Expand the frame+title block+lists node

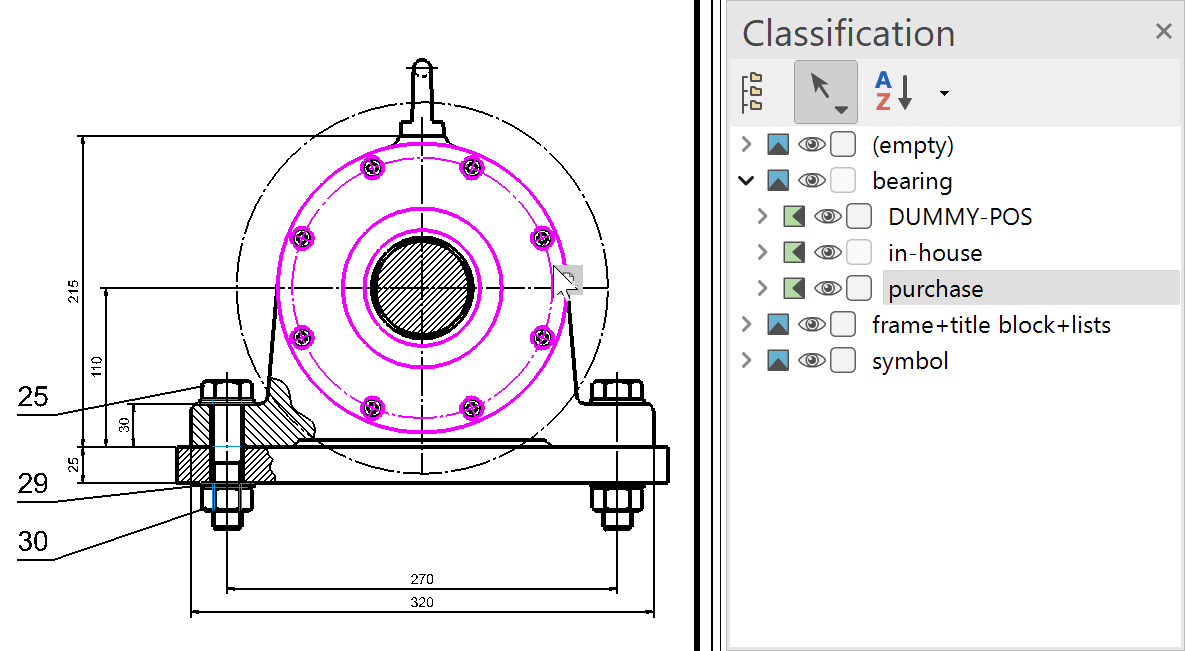[746, 325]
